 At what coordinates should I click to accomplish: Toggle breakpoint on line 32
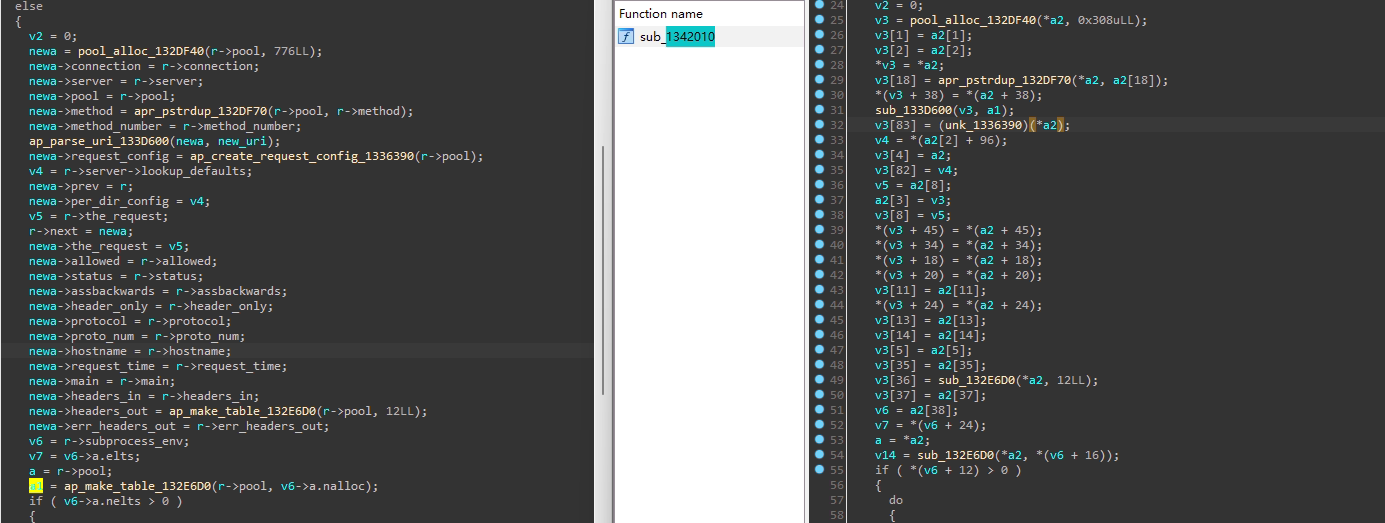click(819, 125)
